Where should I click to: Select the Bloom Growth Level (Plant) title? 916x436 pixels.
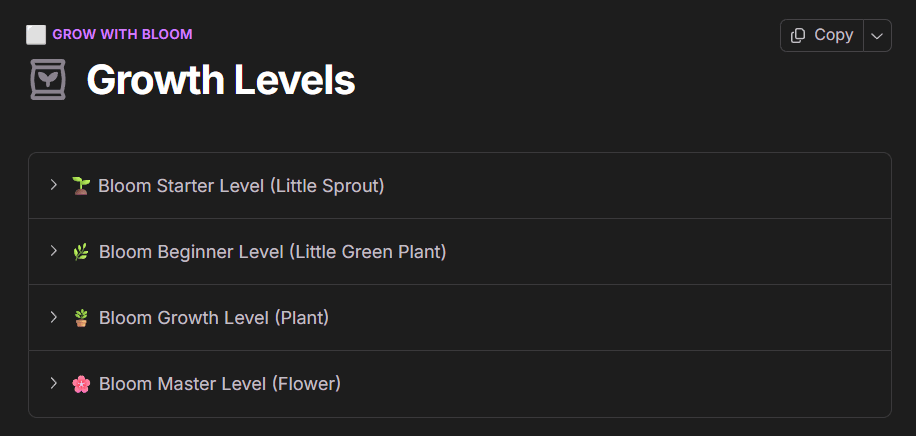[x=213, y=318]
